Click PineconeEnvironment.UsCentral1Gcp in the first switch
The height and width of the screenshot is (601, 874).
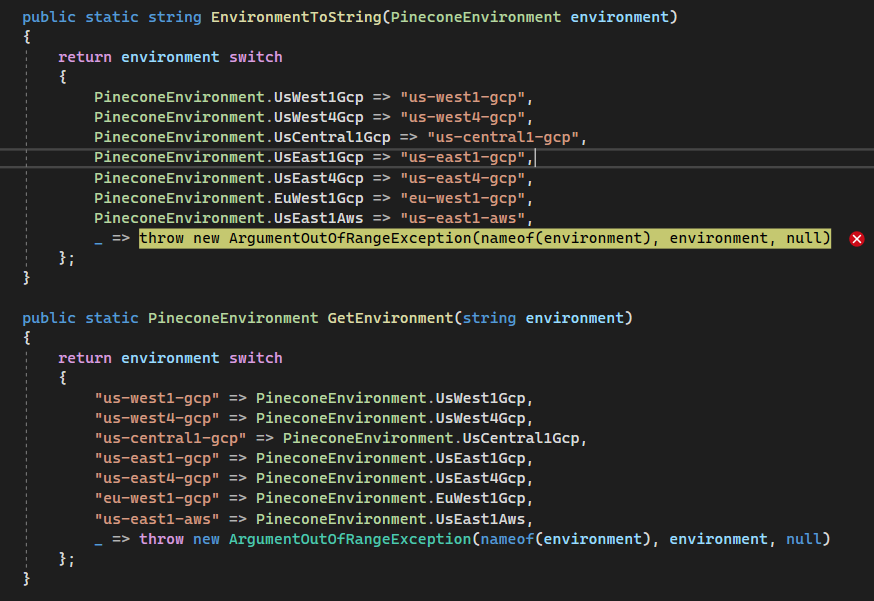242,138
